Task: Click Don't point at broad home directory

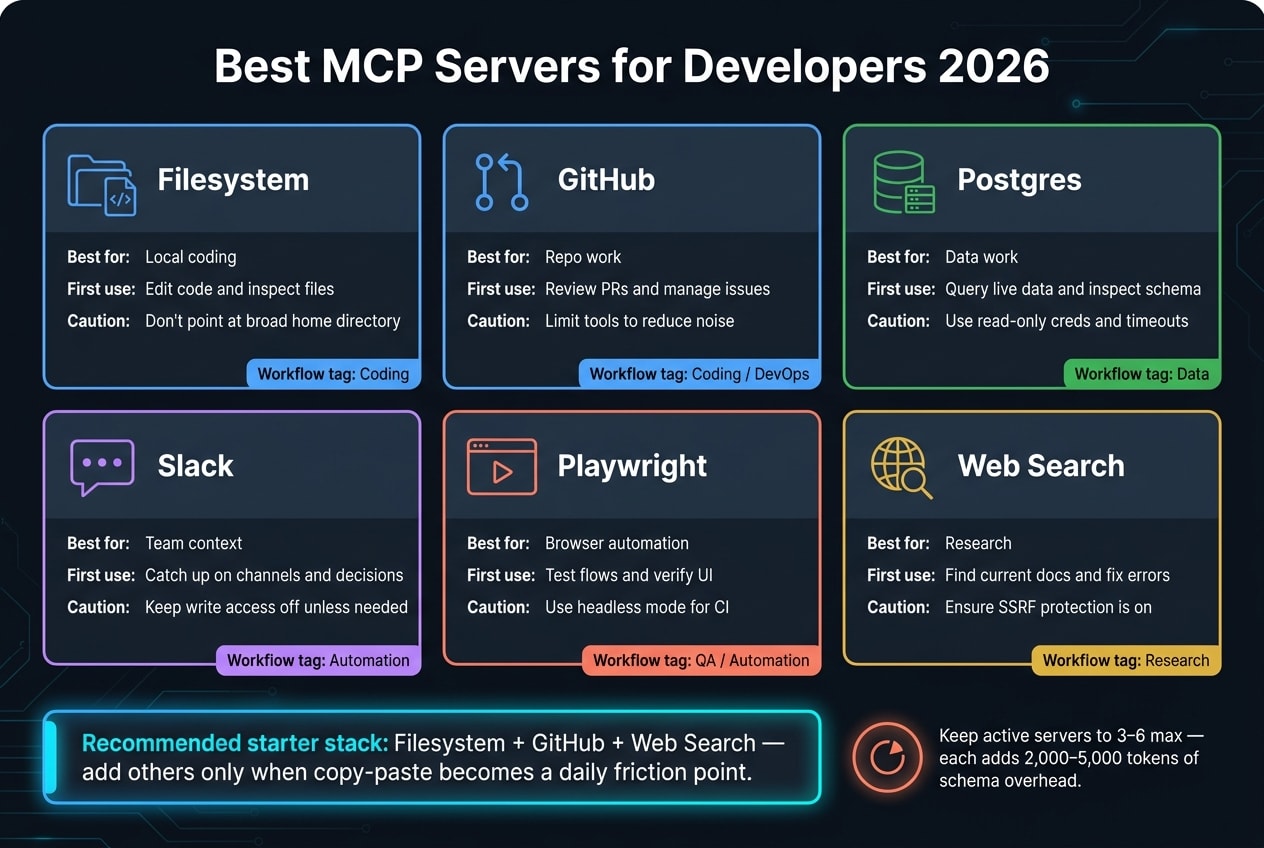Action: point(273,321)
